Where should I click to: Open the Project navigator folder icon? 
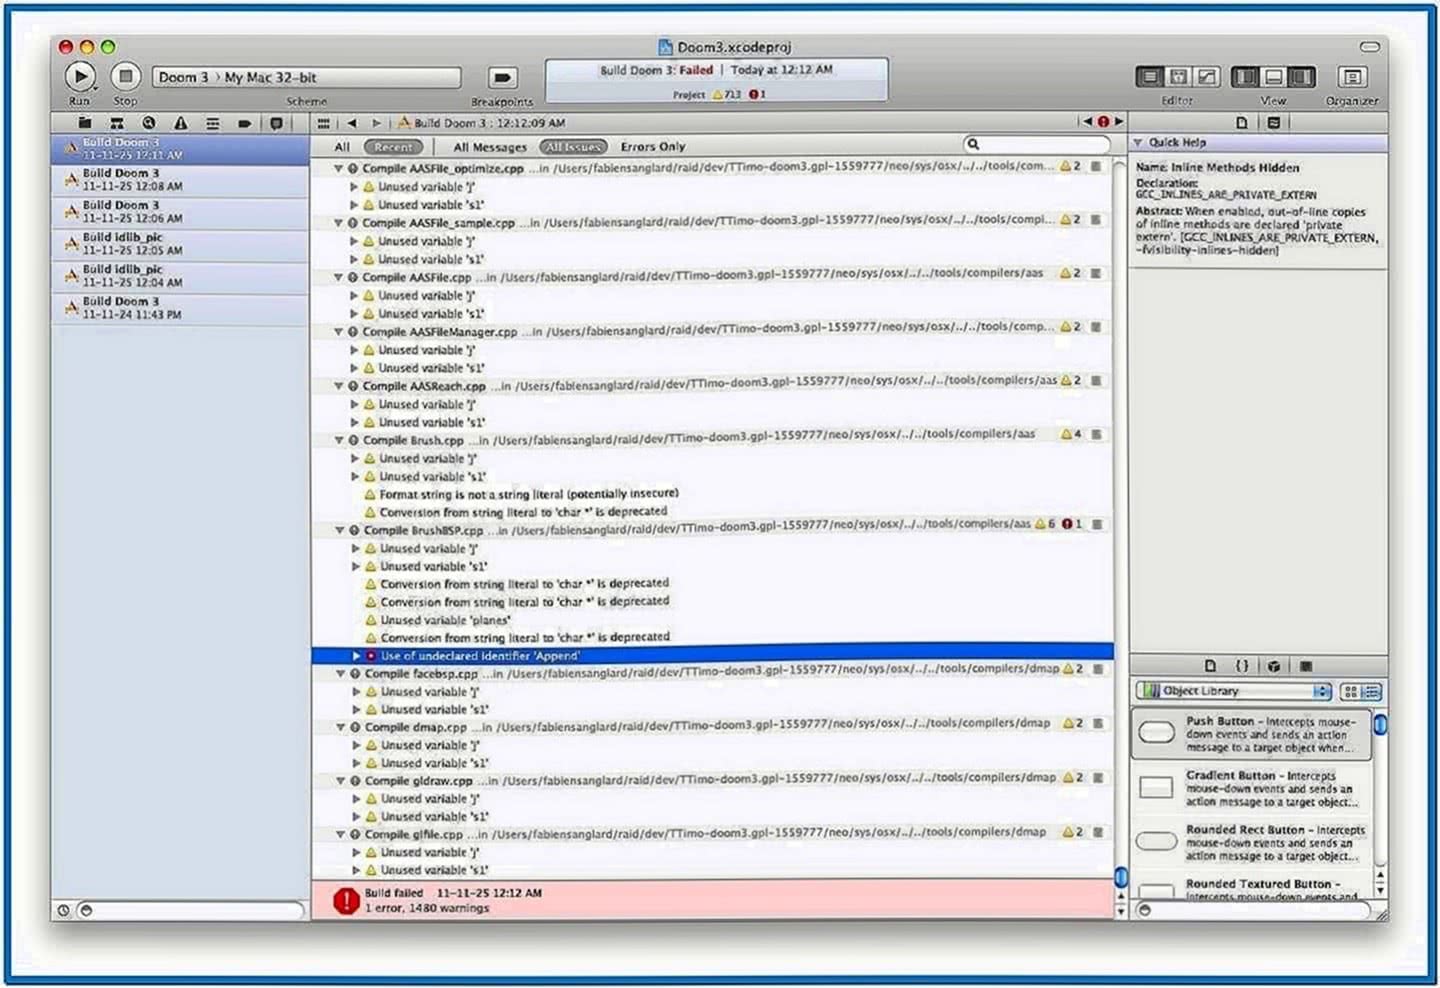coord(85,123)
